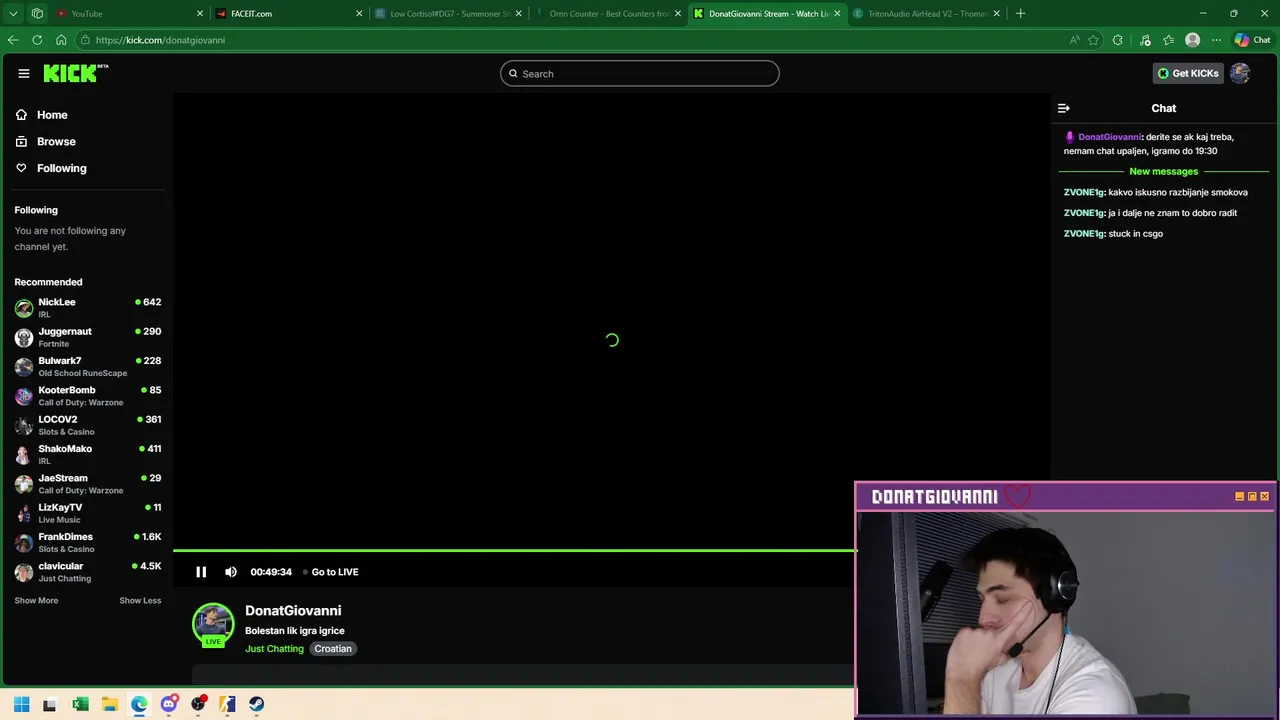
Task: Click ZVONE1g username on 'stuck in csgo' message
Action: (x=1084, y=233)
